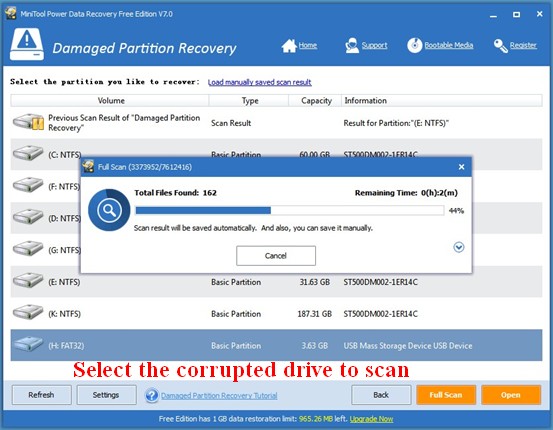Close the Full Scan dialog

[x=461, y=167]
